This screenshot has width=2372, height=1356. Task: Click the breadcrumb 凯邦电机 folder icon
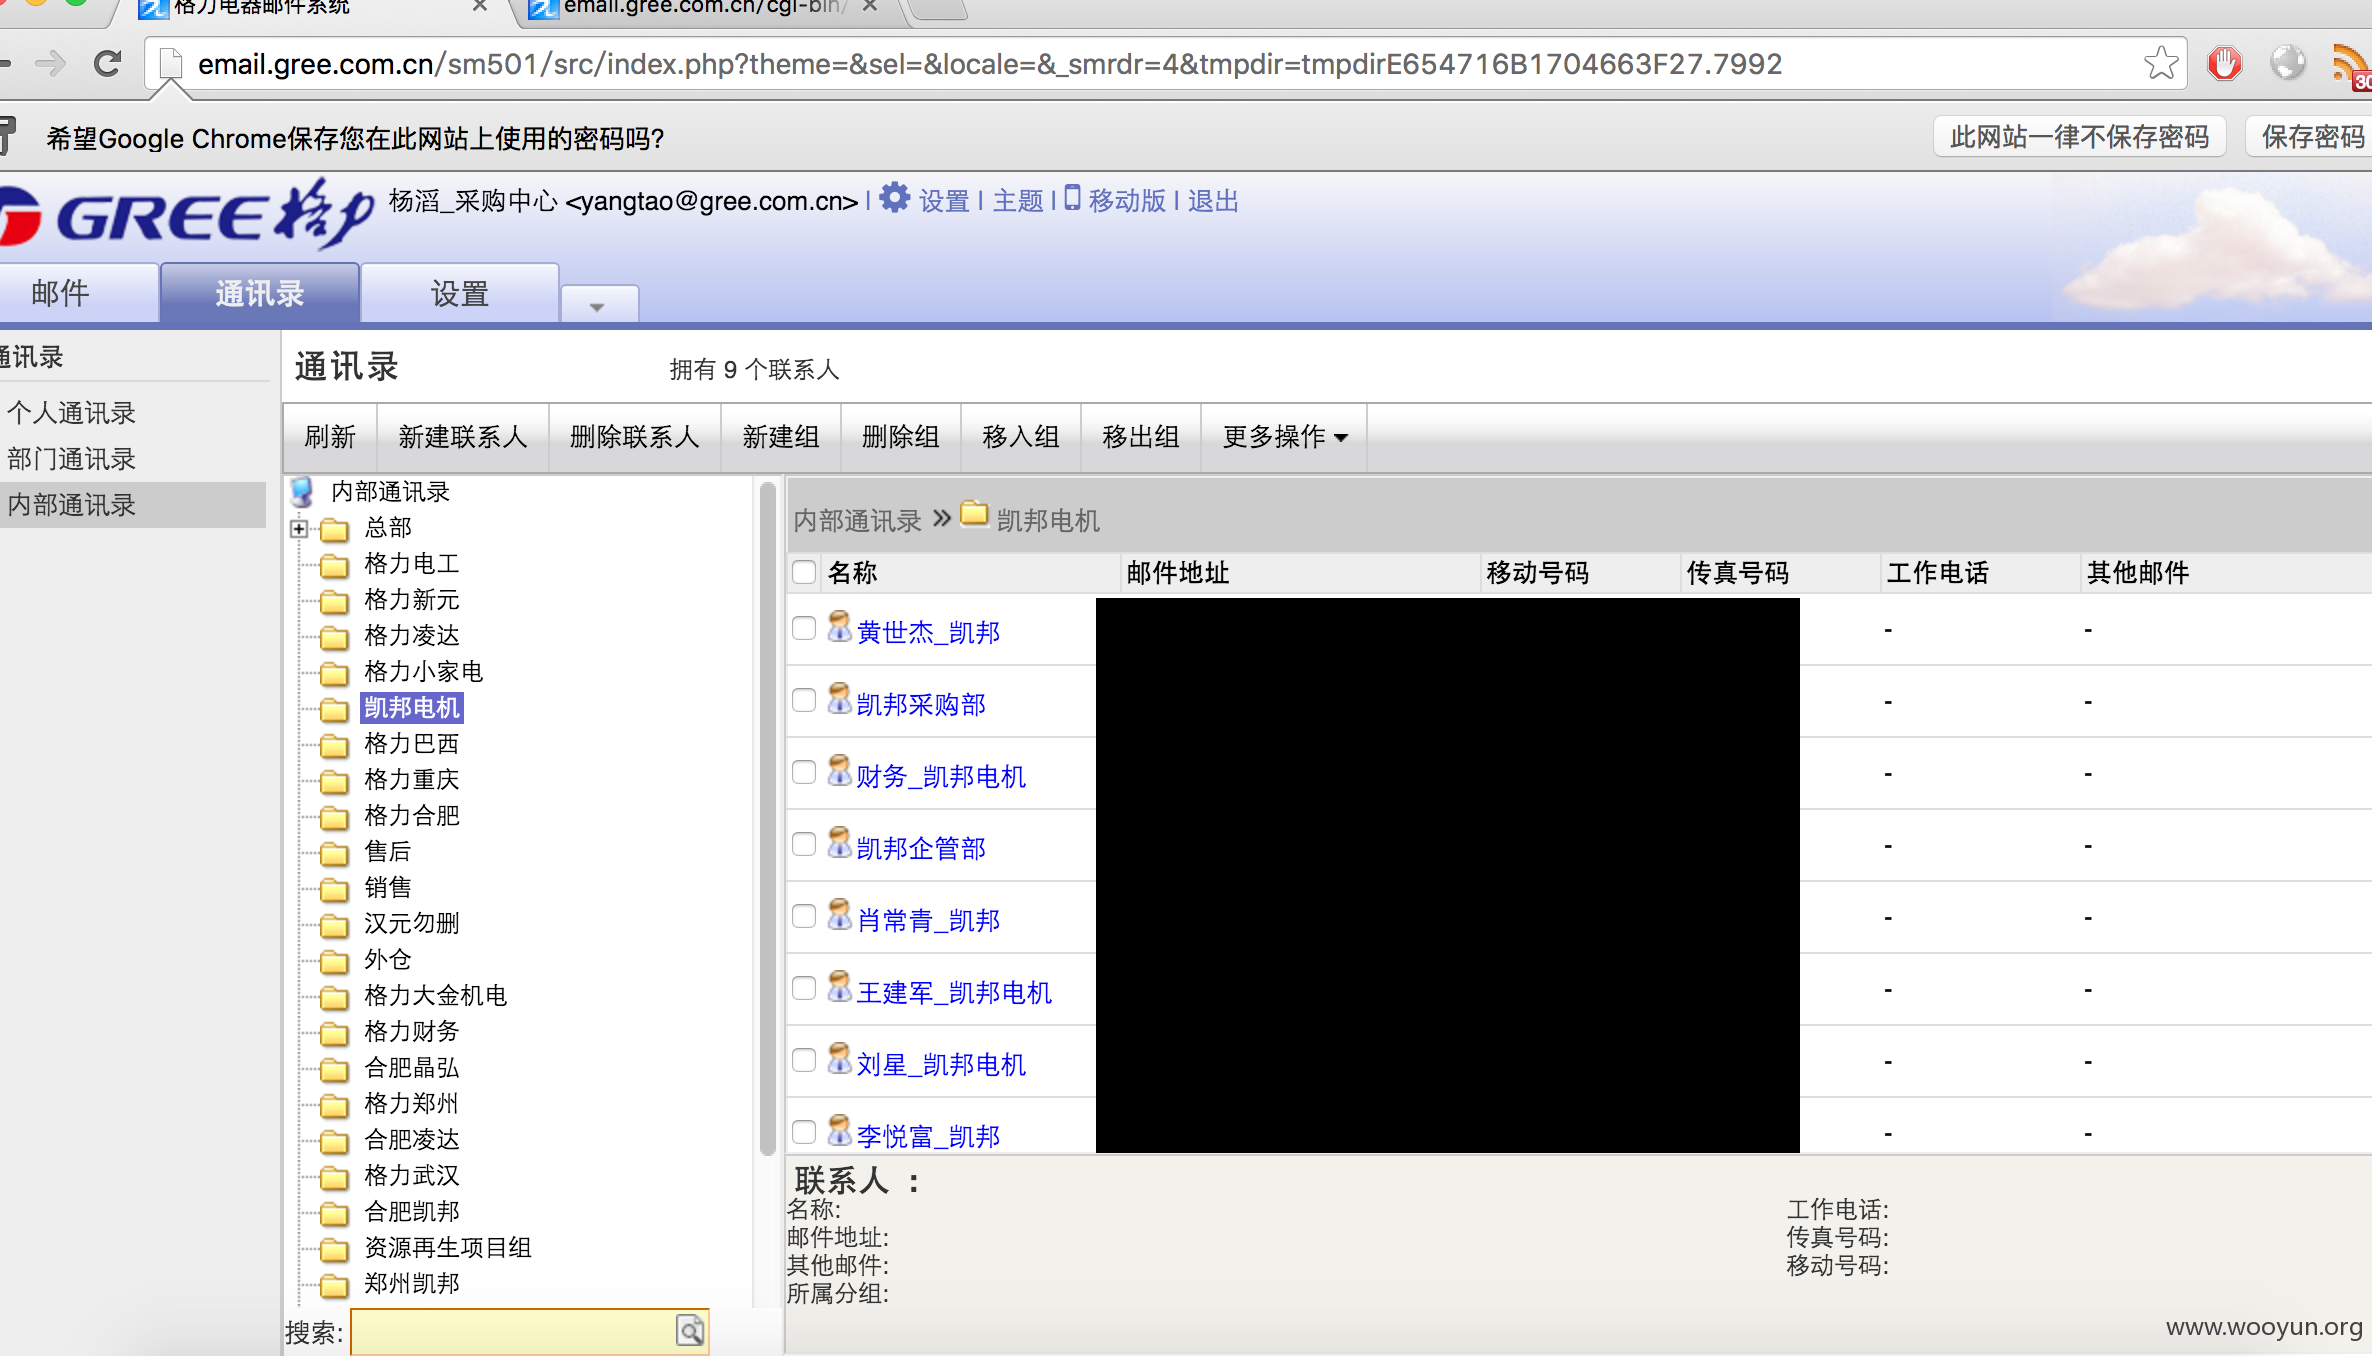(x=974, y=514)
